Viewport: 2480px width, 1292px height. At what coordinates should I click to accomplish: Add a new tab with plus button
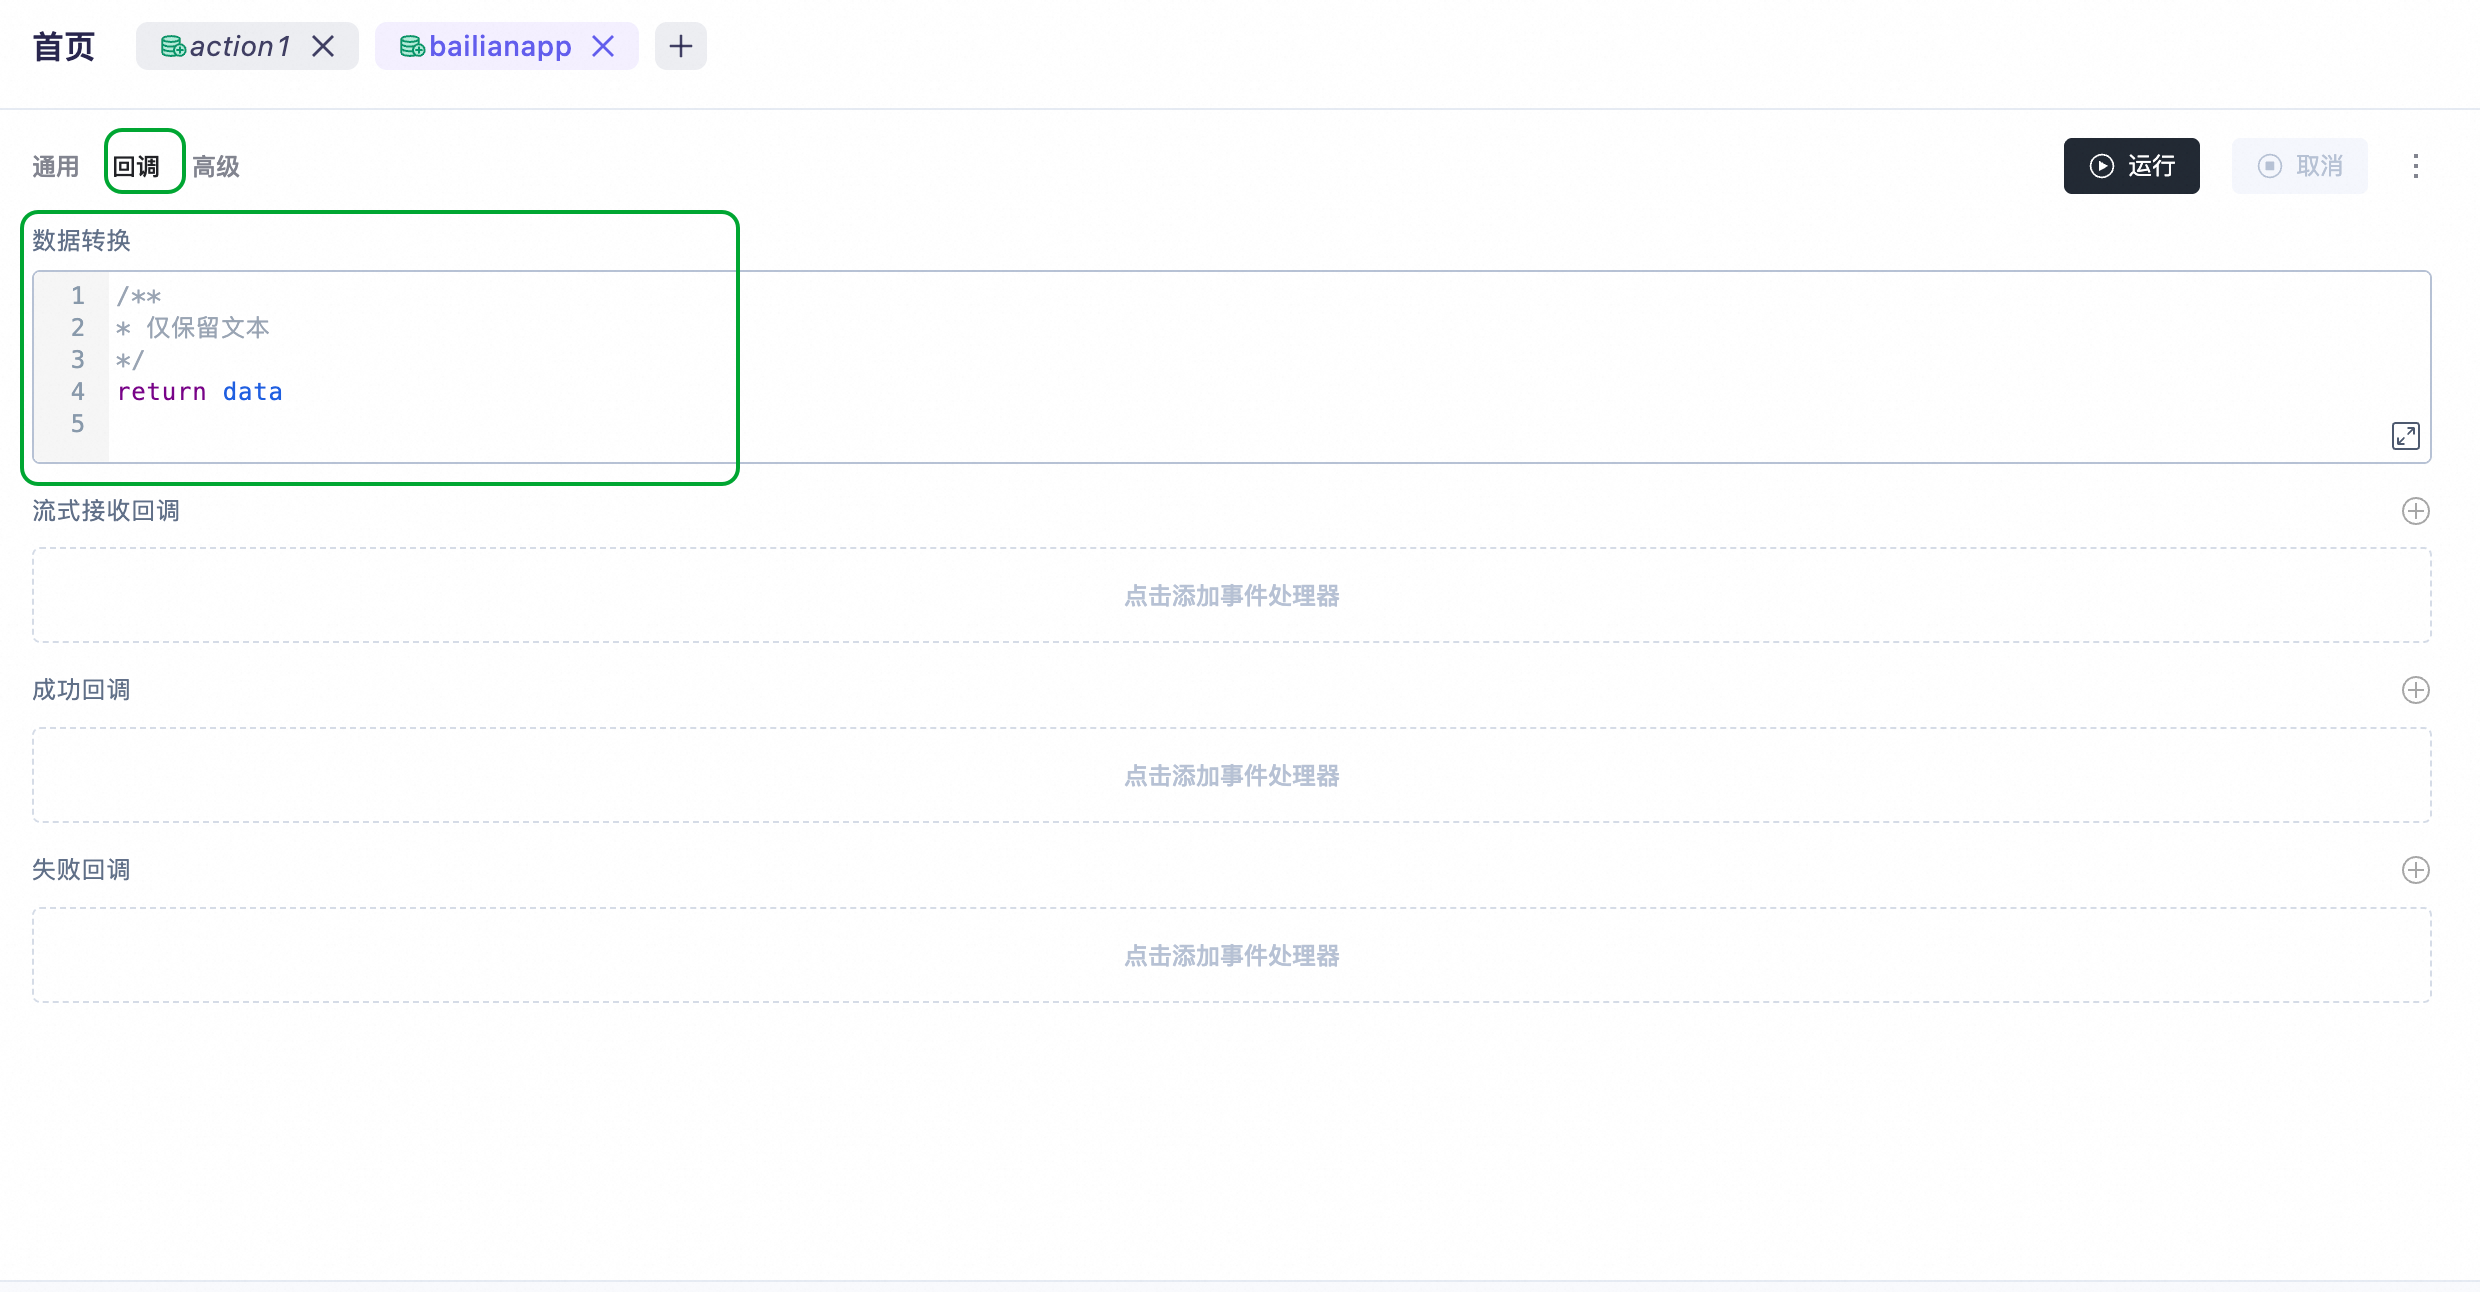(681, 46)
